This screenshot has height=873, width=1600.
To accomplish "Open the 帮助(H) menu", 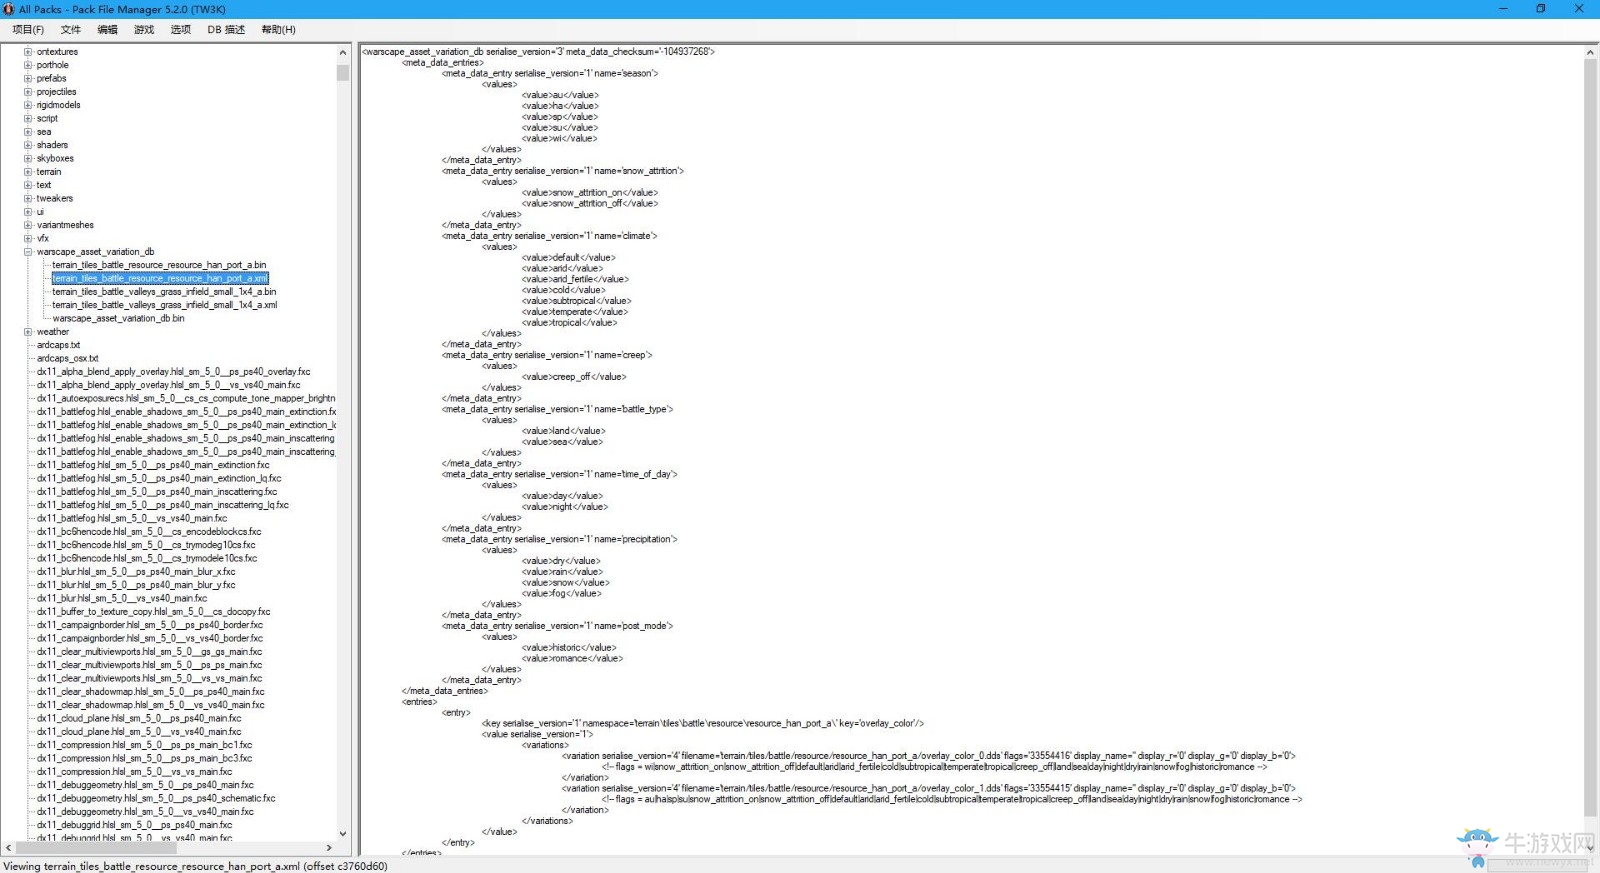I will click(278, 30).
